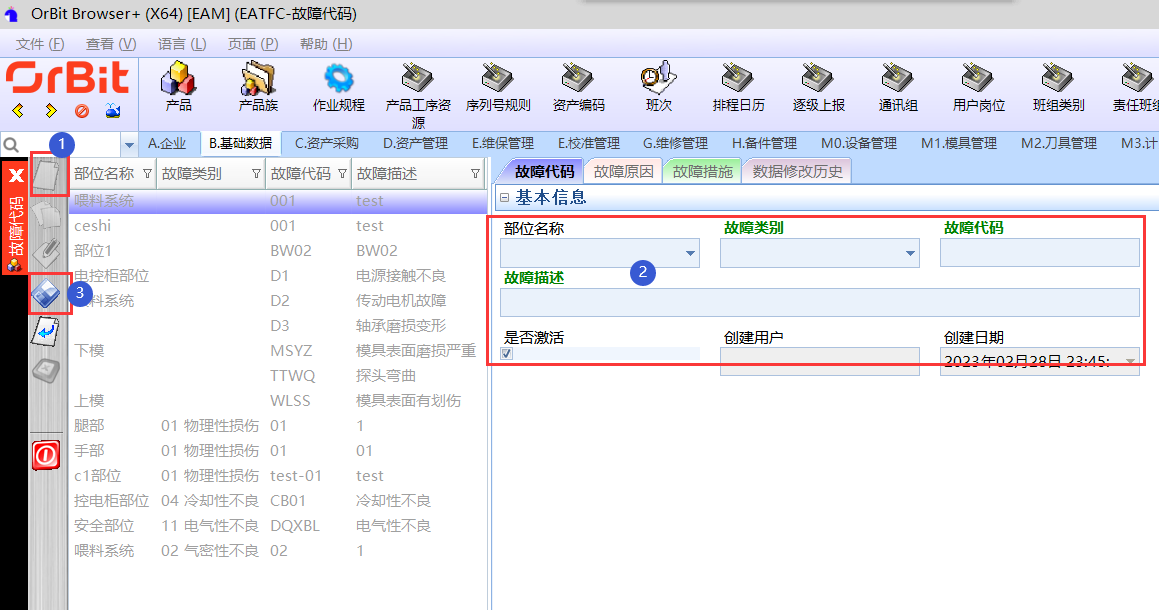
Task: Open the 故障类别 combo box
Action: coord(910,254)
